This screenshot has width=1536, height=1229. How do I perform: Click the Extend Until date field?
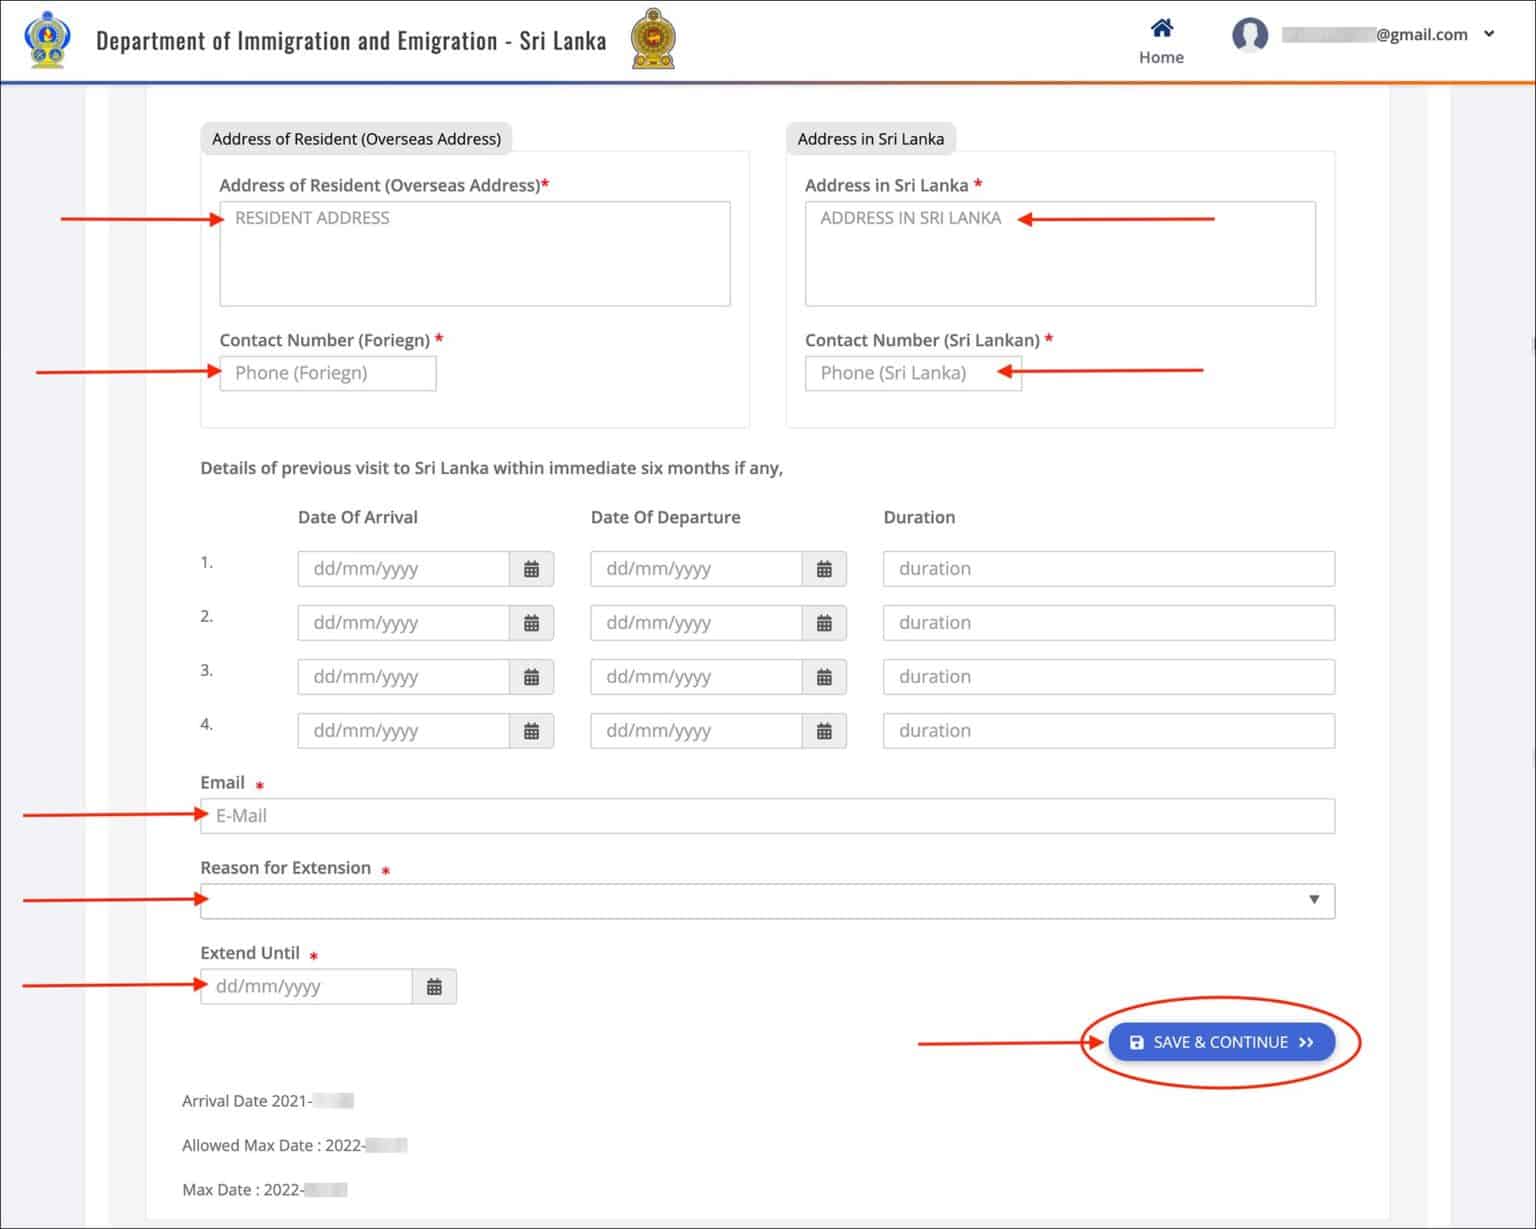pyautogui.click(x=306, y=987)
